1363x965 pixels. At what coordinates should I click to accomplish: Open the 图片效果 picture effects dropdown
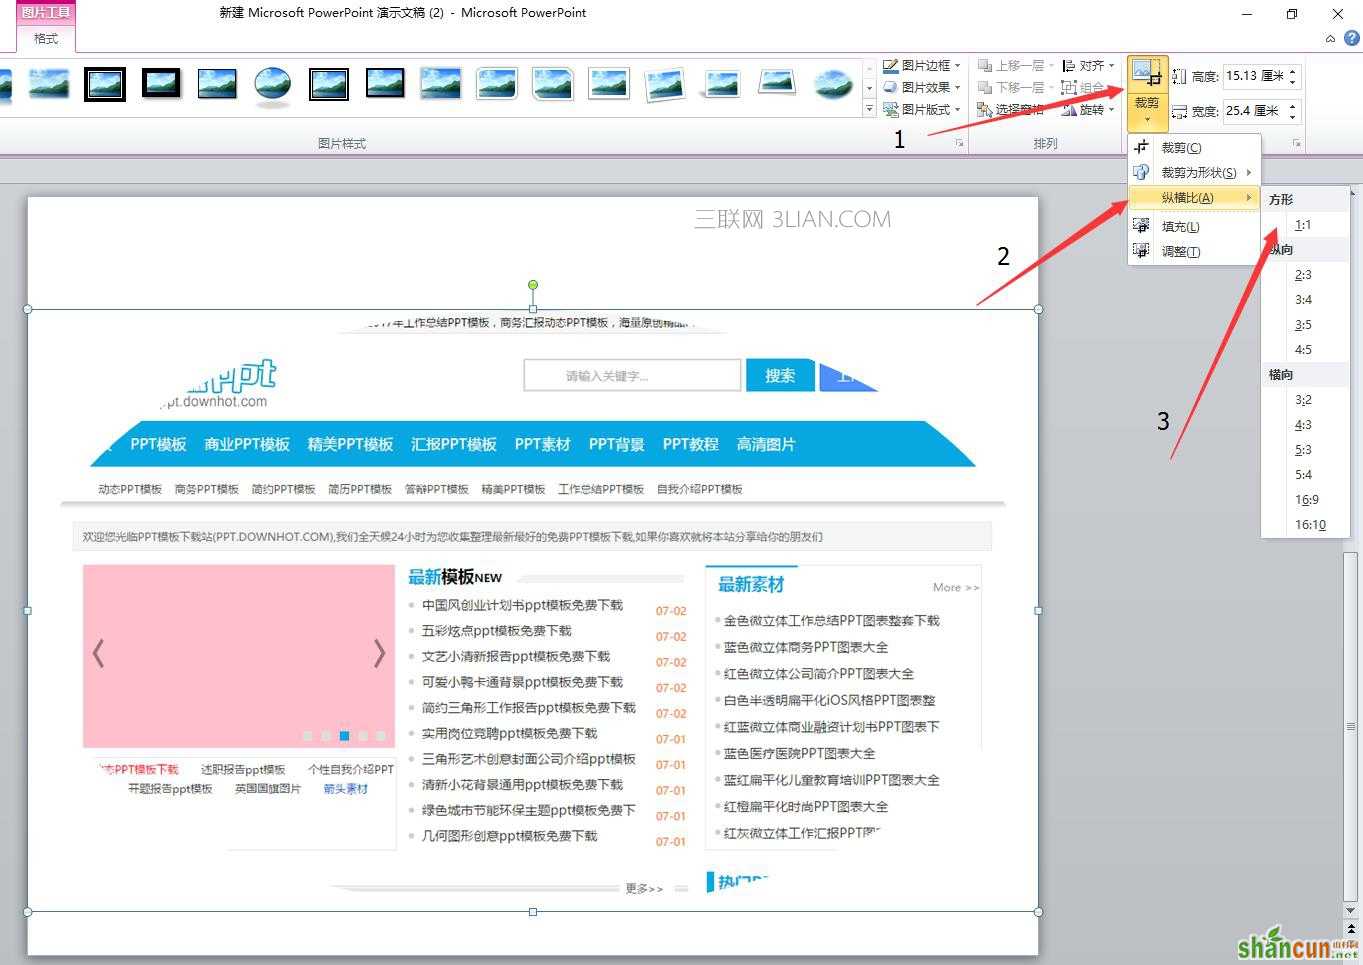[957, 87]
